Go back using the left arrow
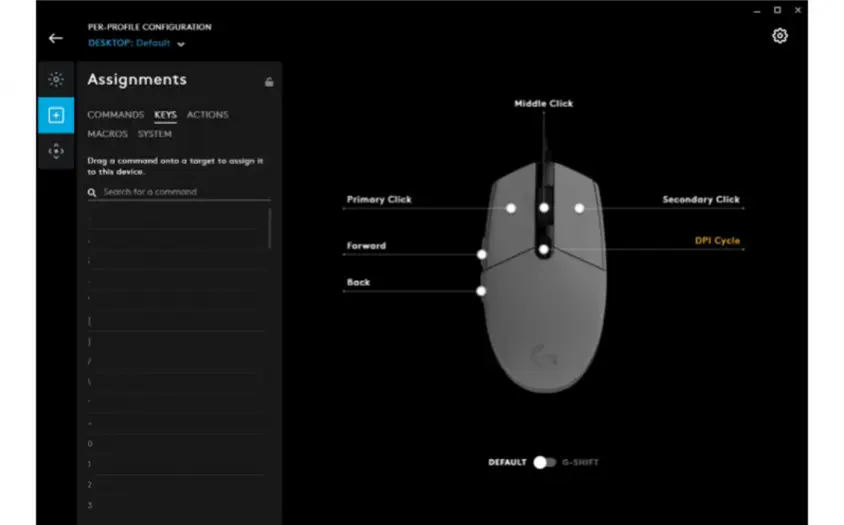The height and width of the screenshot is (525, 844). 55,38
